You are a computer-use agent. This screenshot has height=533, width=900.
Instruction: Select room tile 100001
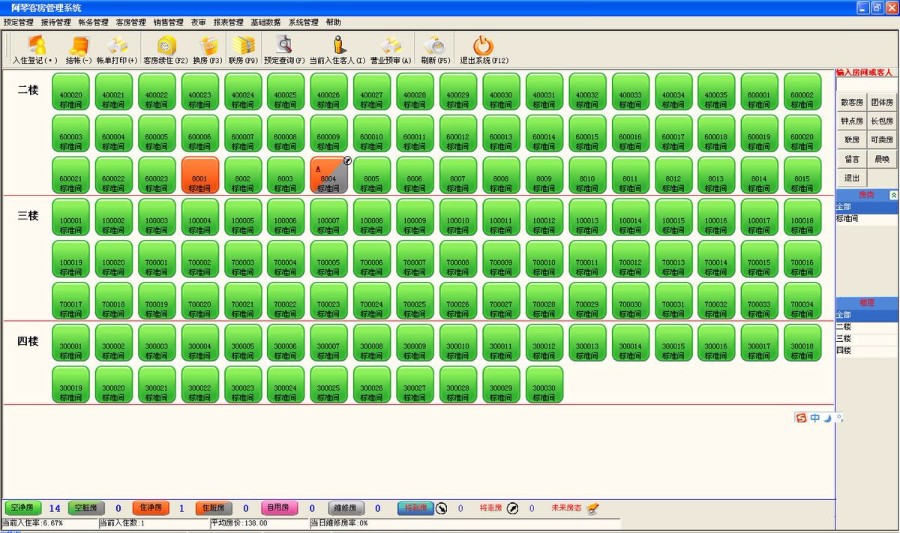click(71, 217)
